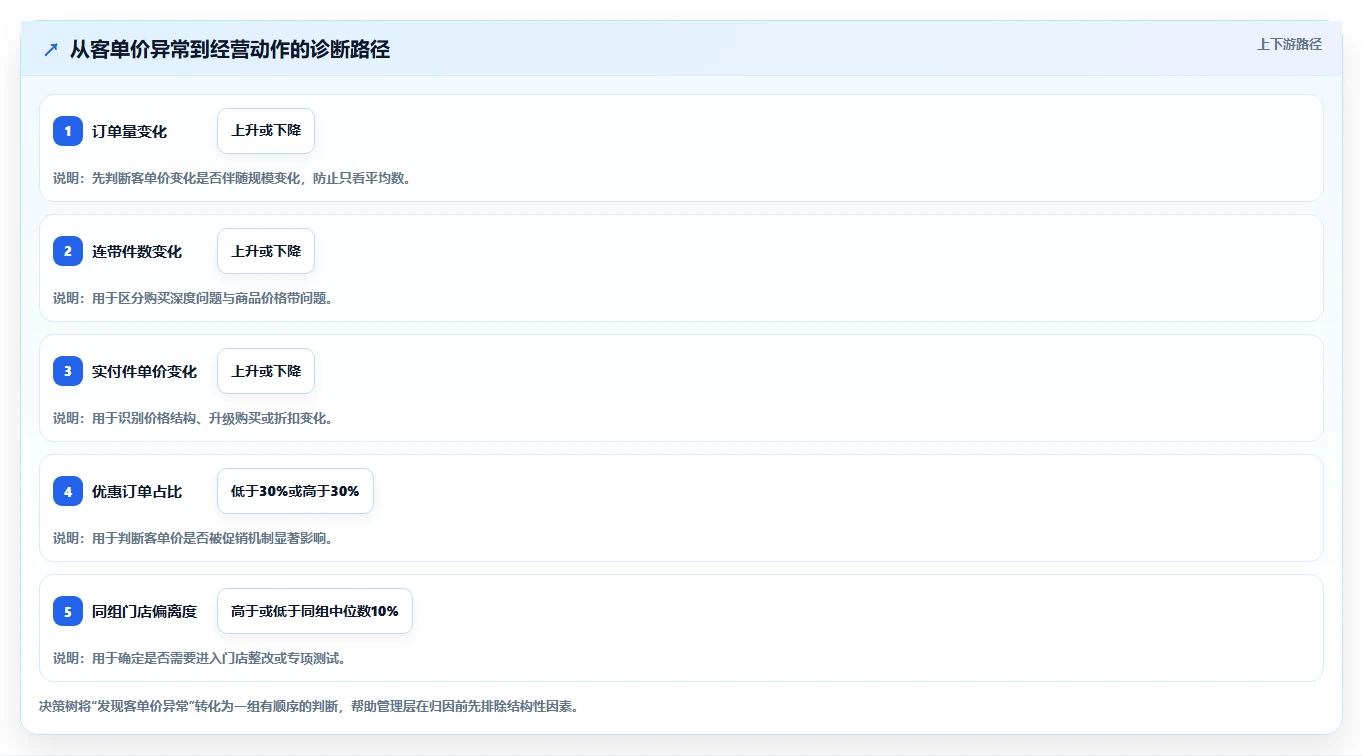Click 上升或下降 chip for 连带件数变化
The image size is (1363, 756).
(266, 251)
